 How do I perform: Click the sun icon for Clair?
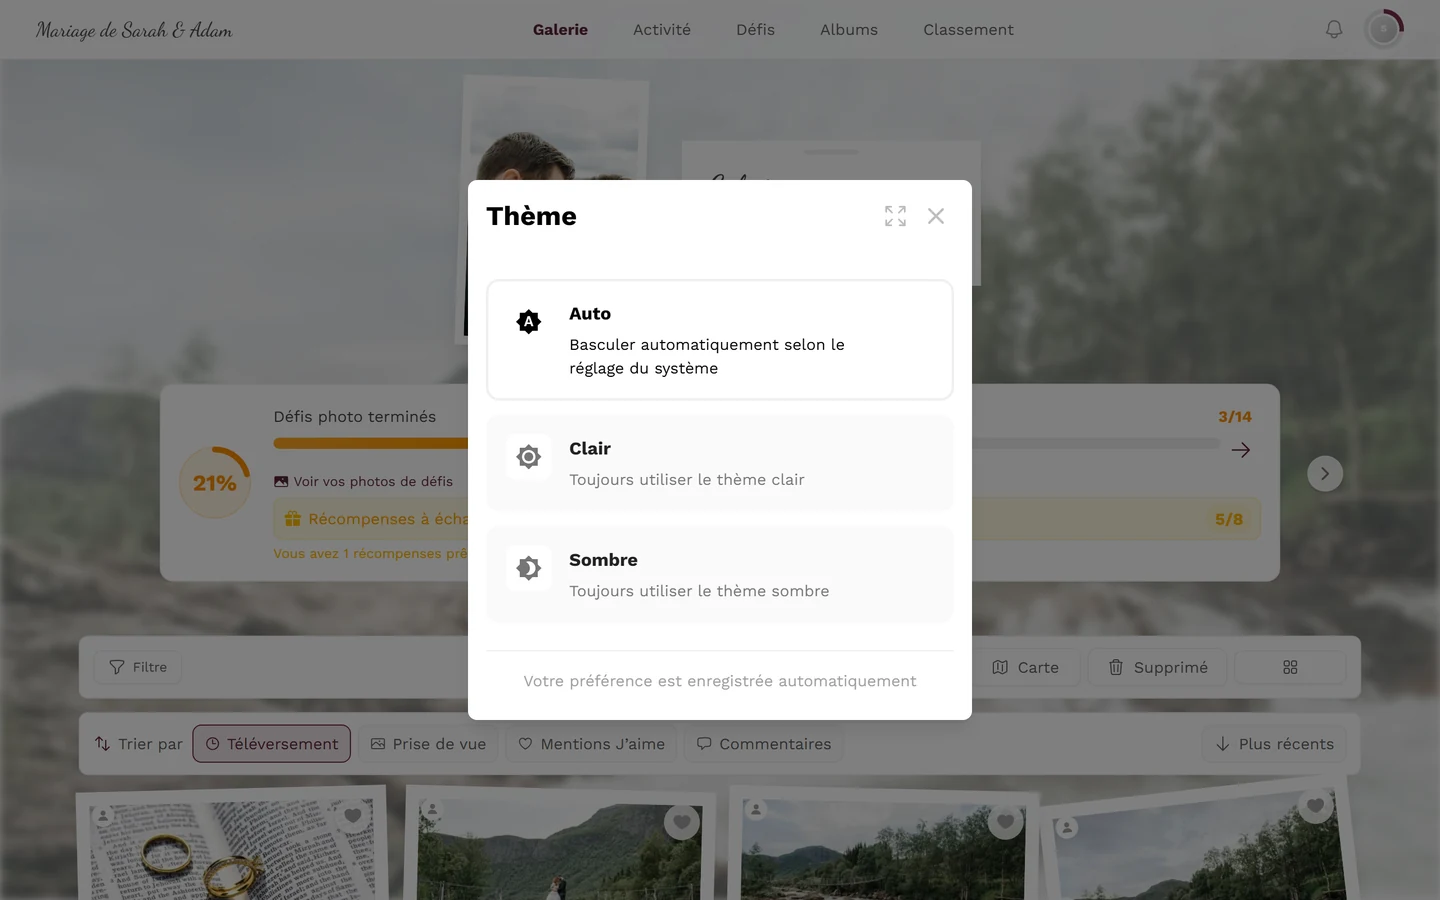click(529, 457)
